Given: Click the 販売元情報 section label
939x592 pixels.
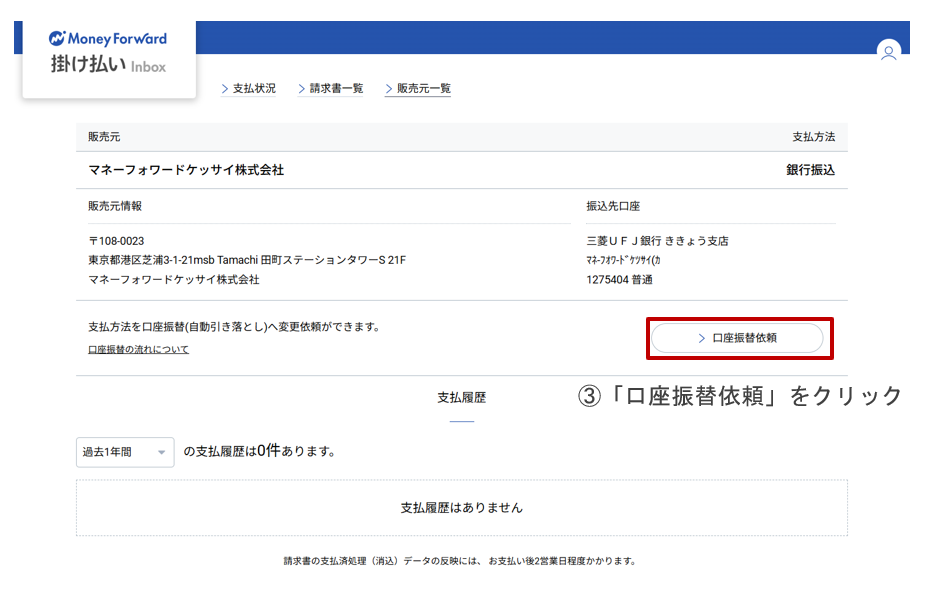Looking at the screenshot, I should coord(115,206).
